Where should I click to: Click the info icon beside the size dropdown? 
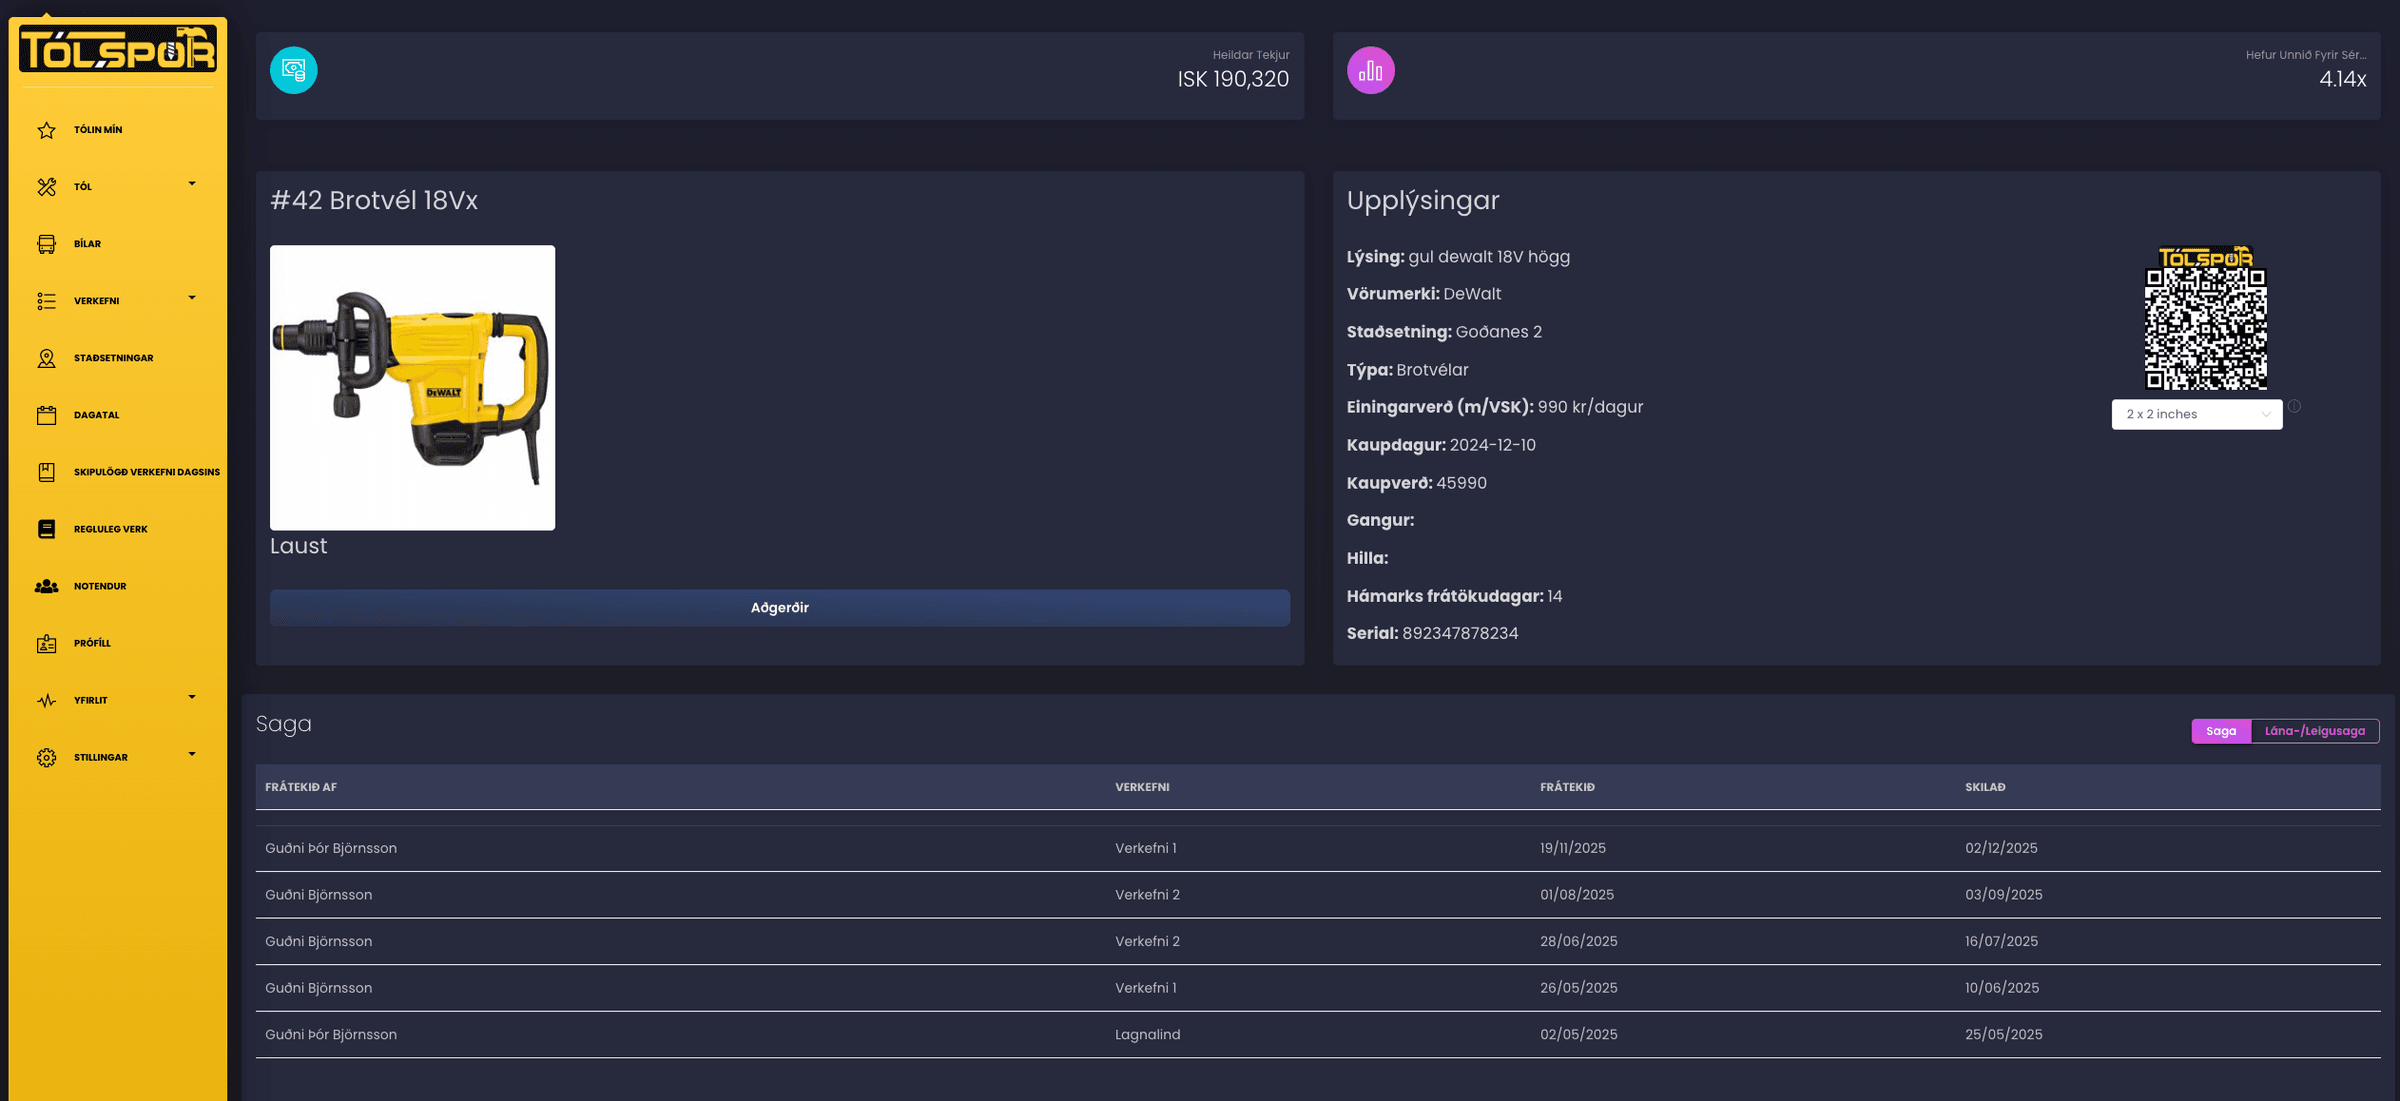pyautogui.click(x=2294, y=406)
